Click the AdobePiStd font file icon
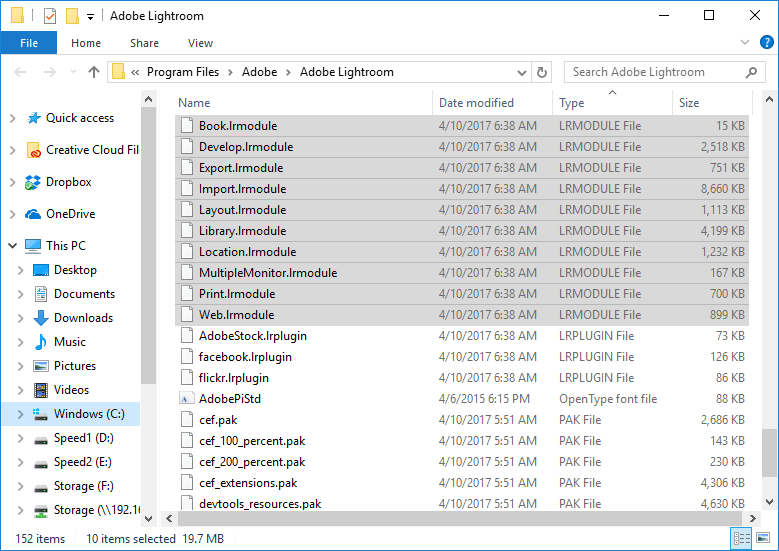The height and width of the screenshot is (551, 779). tap(187, 398)
